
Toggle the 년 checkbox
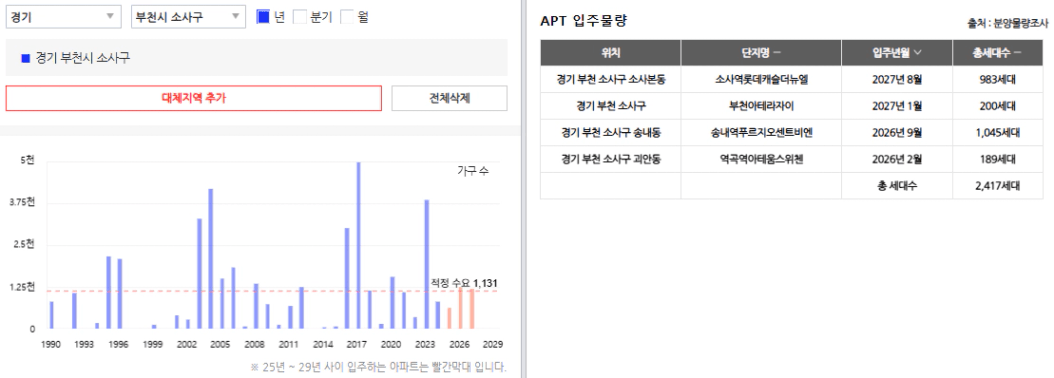point(264,17)
